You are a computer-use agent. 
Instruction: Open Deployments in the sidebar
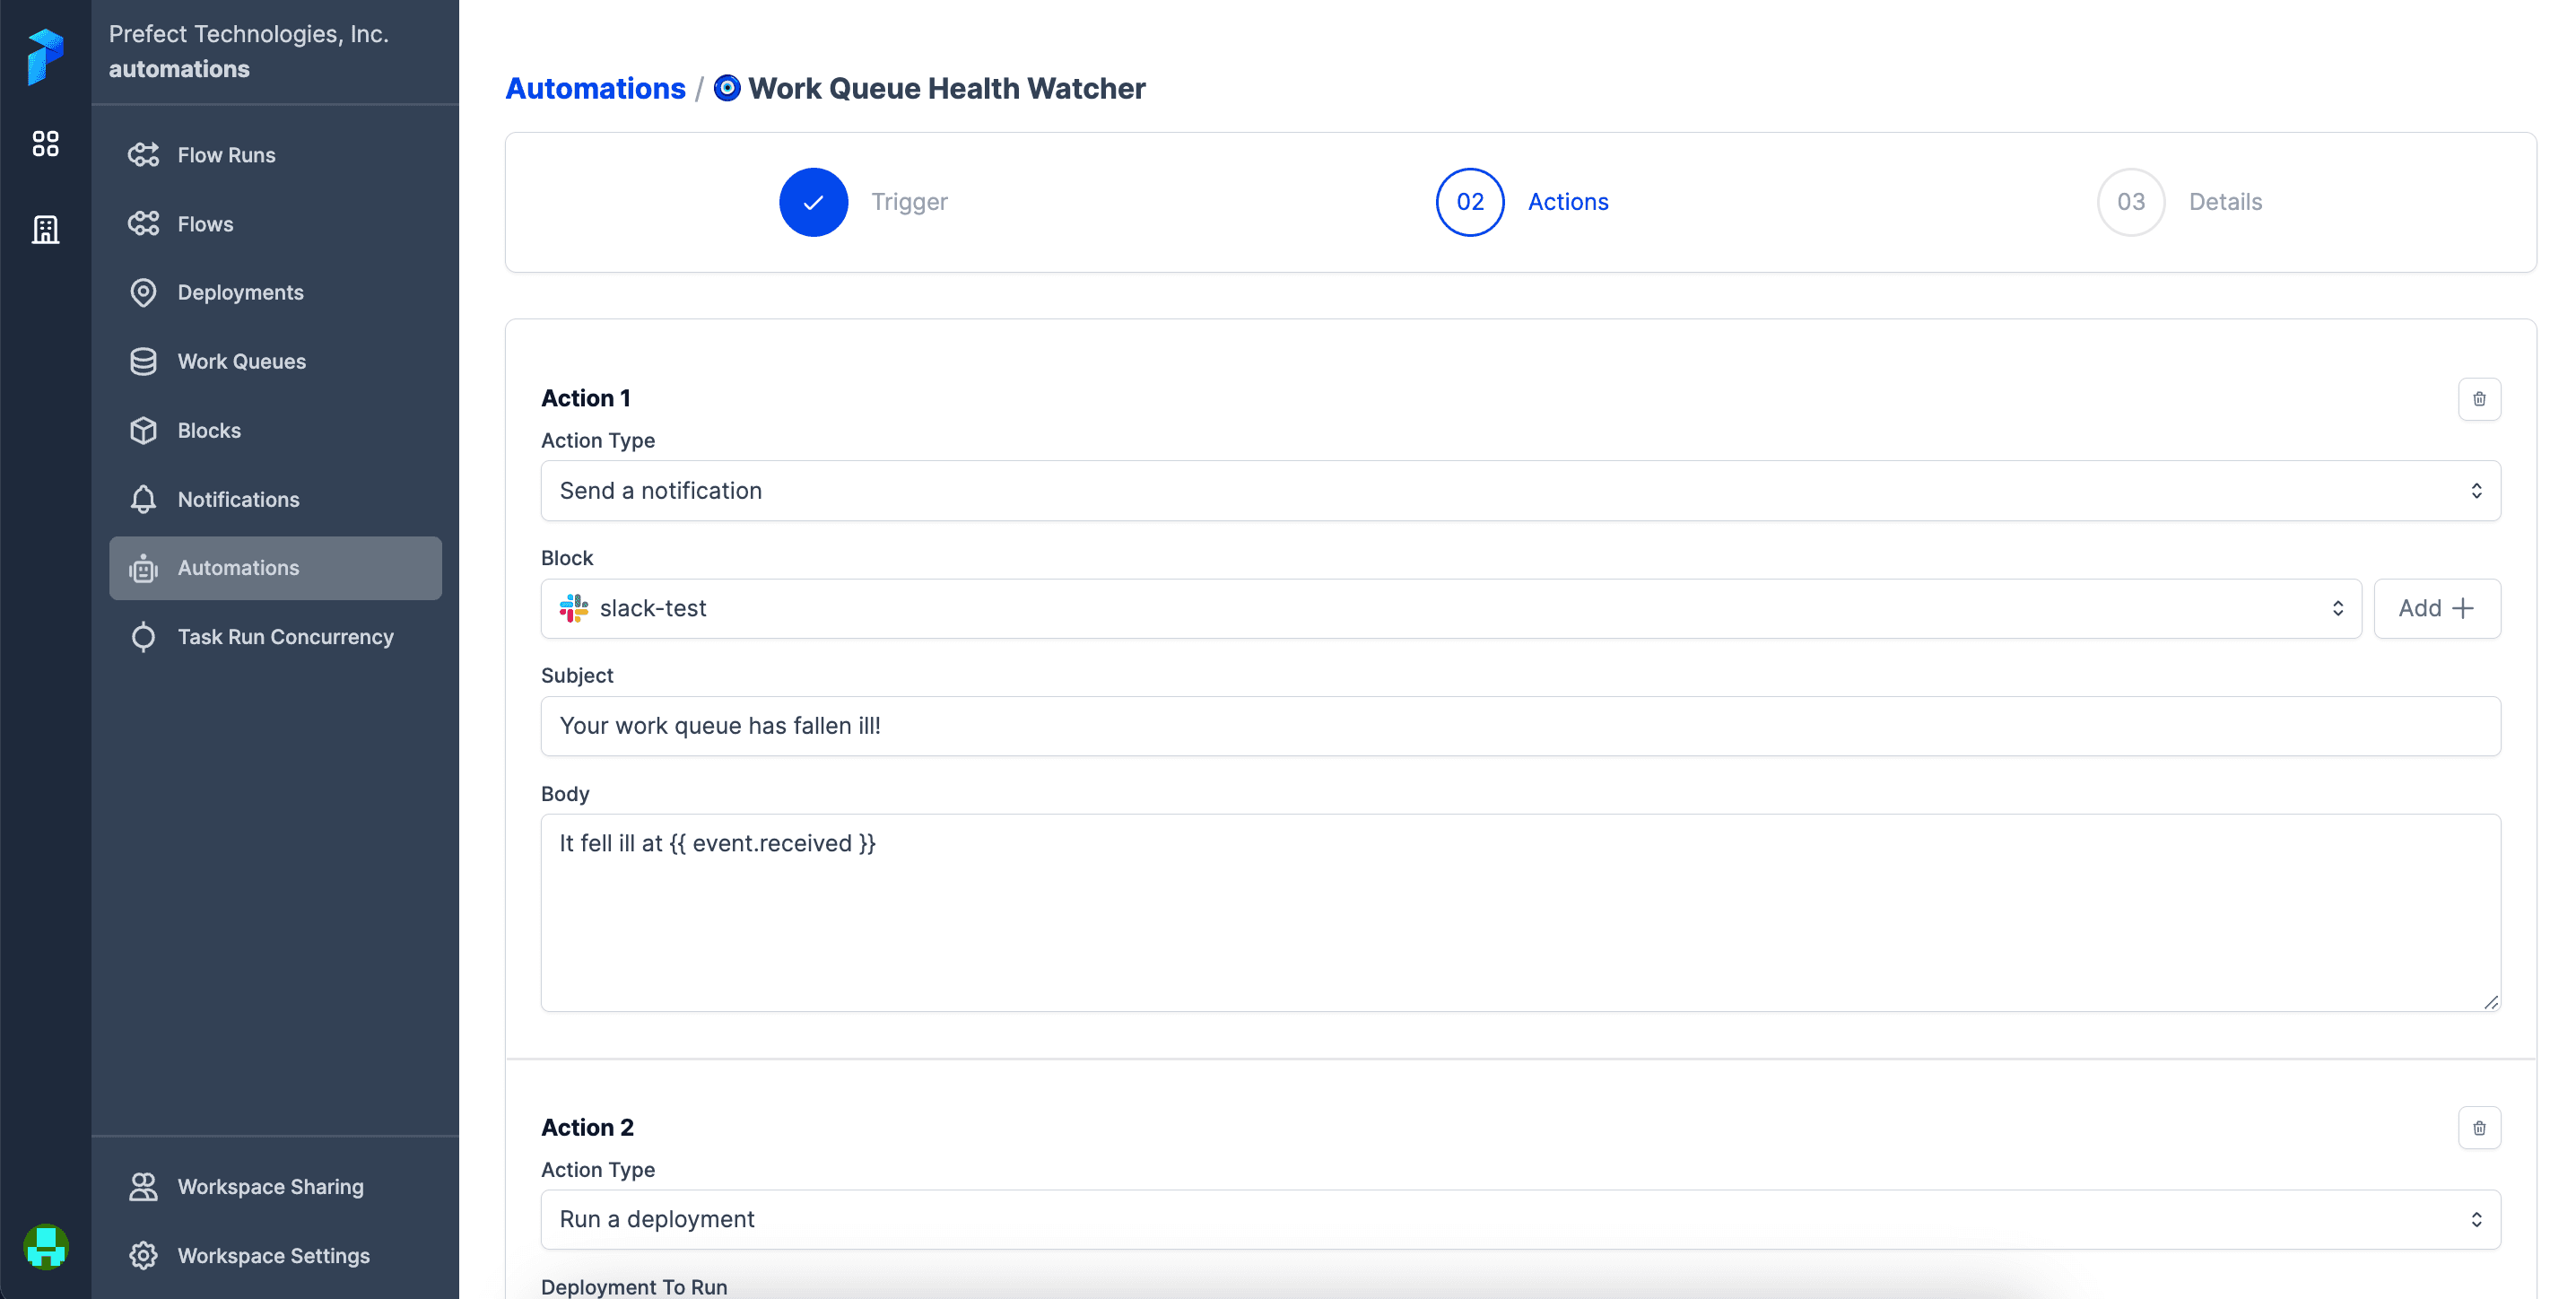240,292
